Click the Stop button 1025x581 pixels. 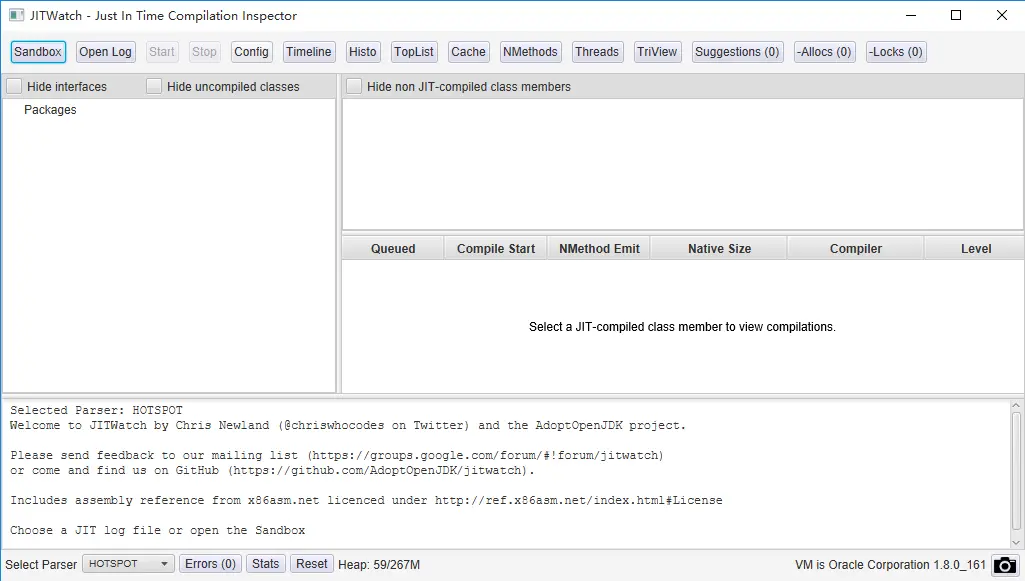(204, 52)
